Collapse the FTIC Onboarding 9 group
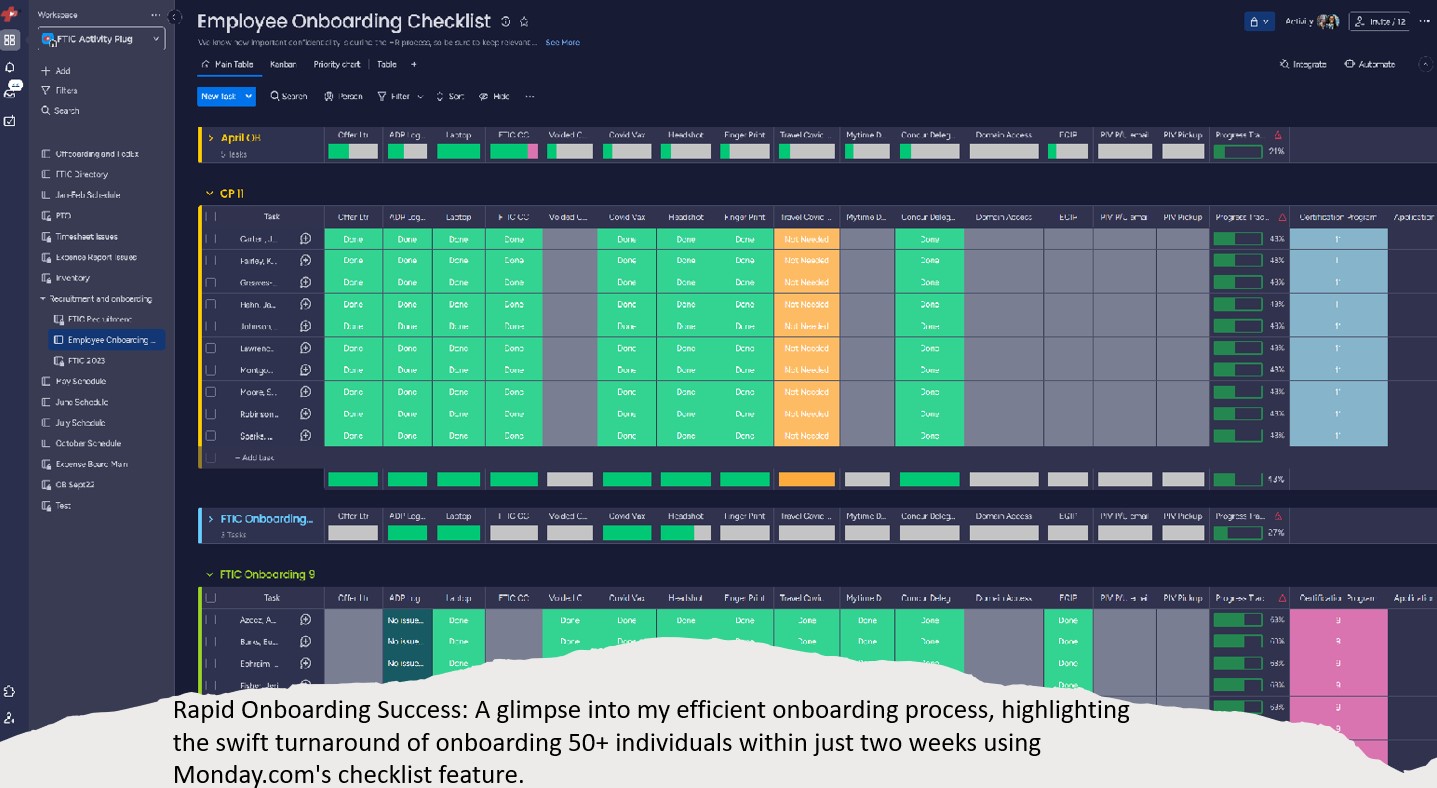This screenshot has width=1437, height=788. click(209, 575)
